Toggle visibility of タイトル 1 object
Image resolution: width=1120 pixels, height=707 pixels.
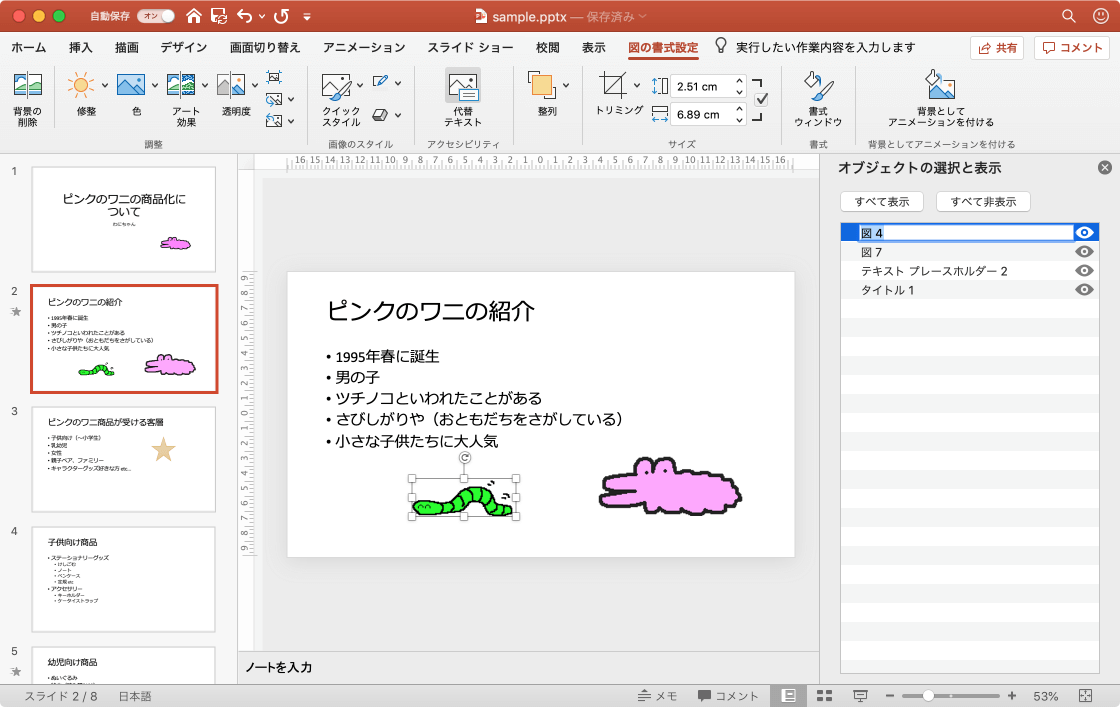pyautogui.click(x=1084, y=290)
